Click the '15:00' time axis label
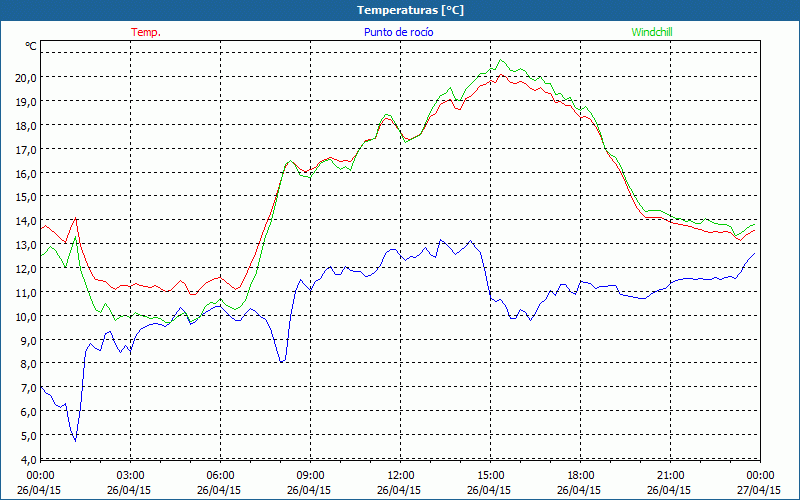The height and width of the screenshot is (500, 800). pos(490,476)
